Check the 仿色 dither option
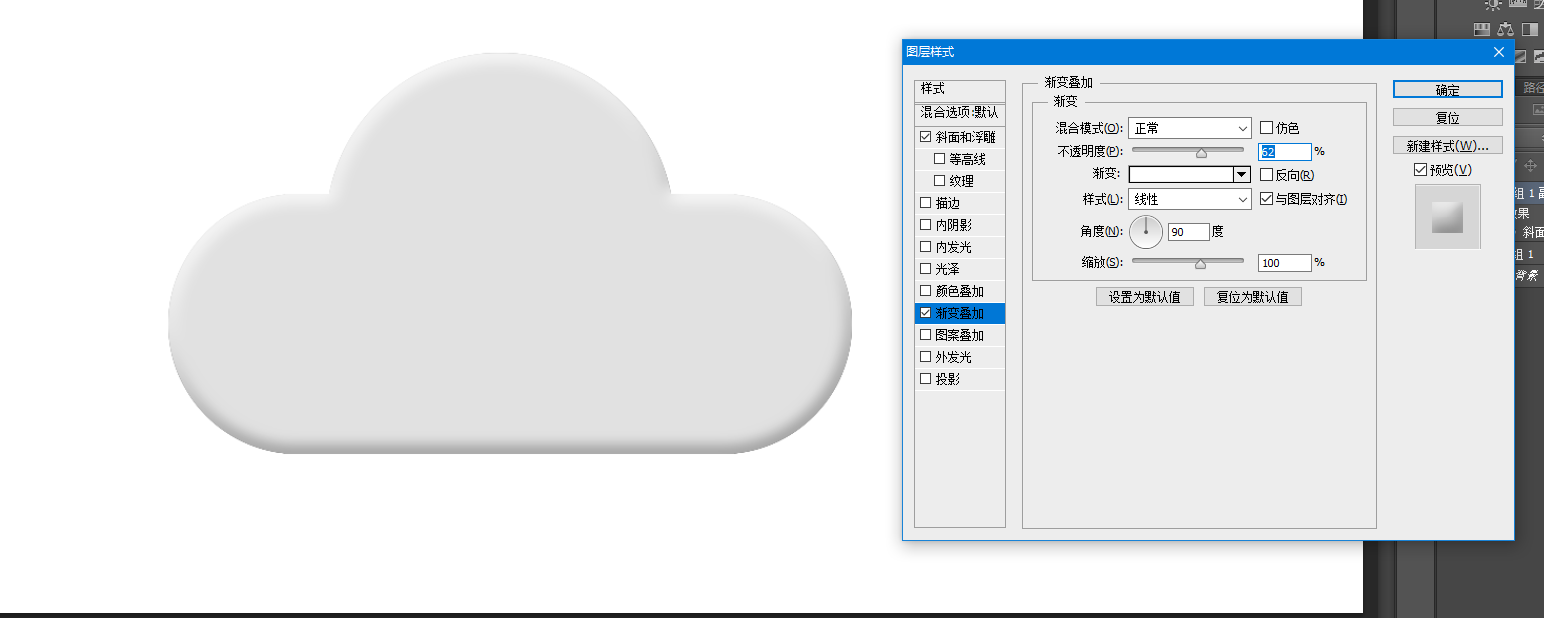Screen dimensions: 1544x618 point(1267,128)
